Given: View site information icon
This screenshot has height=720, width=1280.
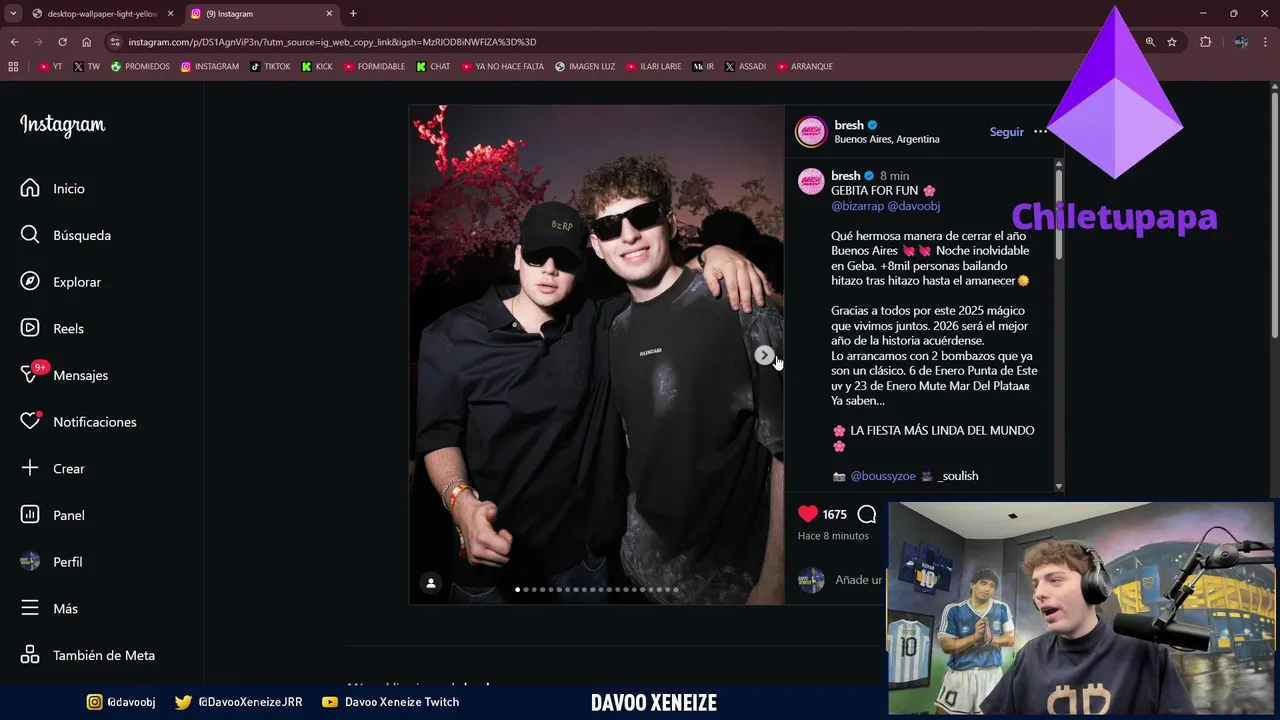Looking at the screenshot, I should coord(115,42).
